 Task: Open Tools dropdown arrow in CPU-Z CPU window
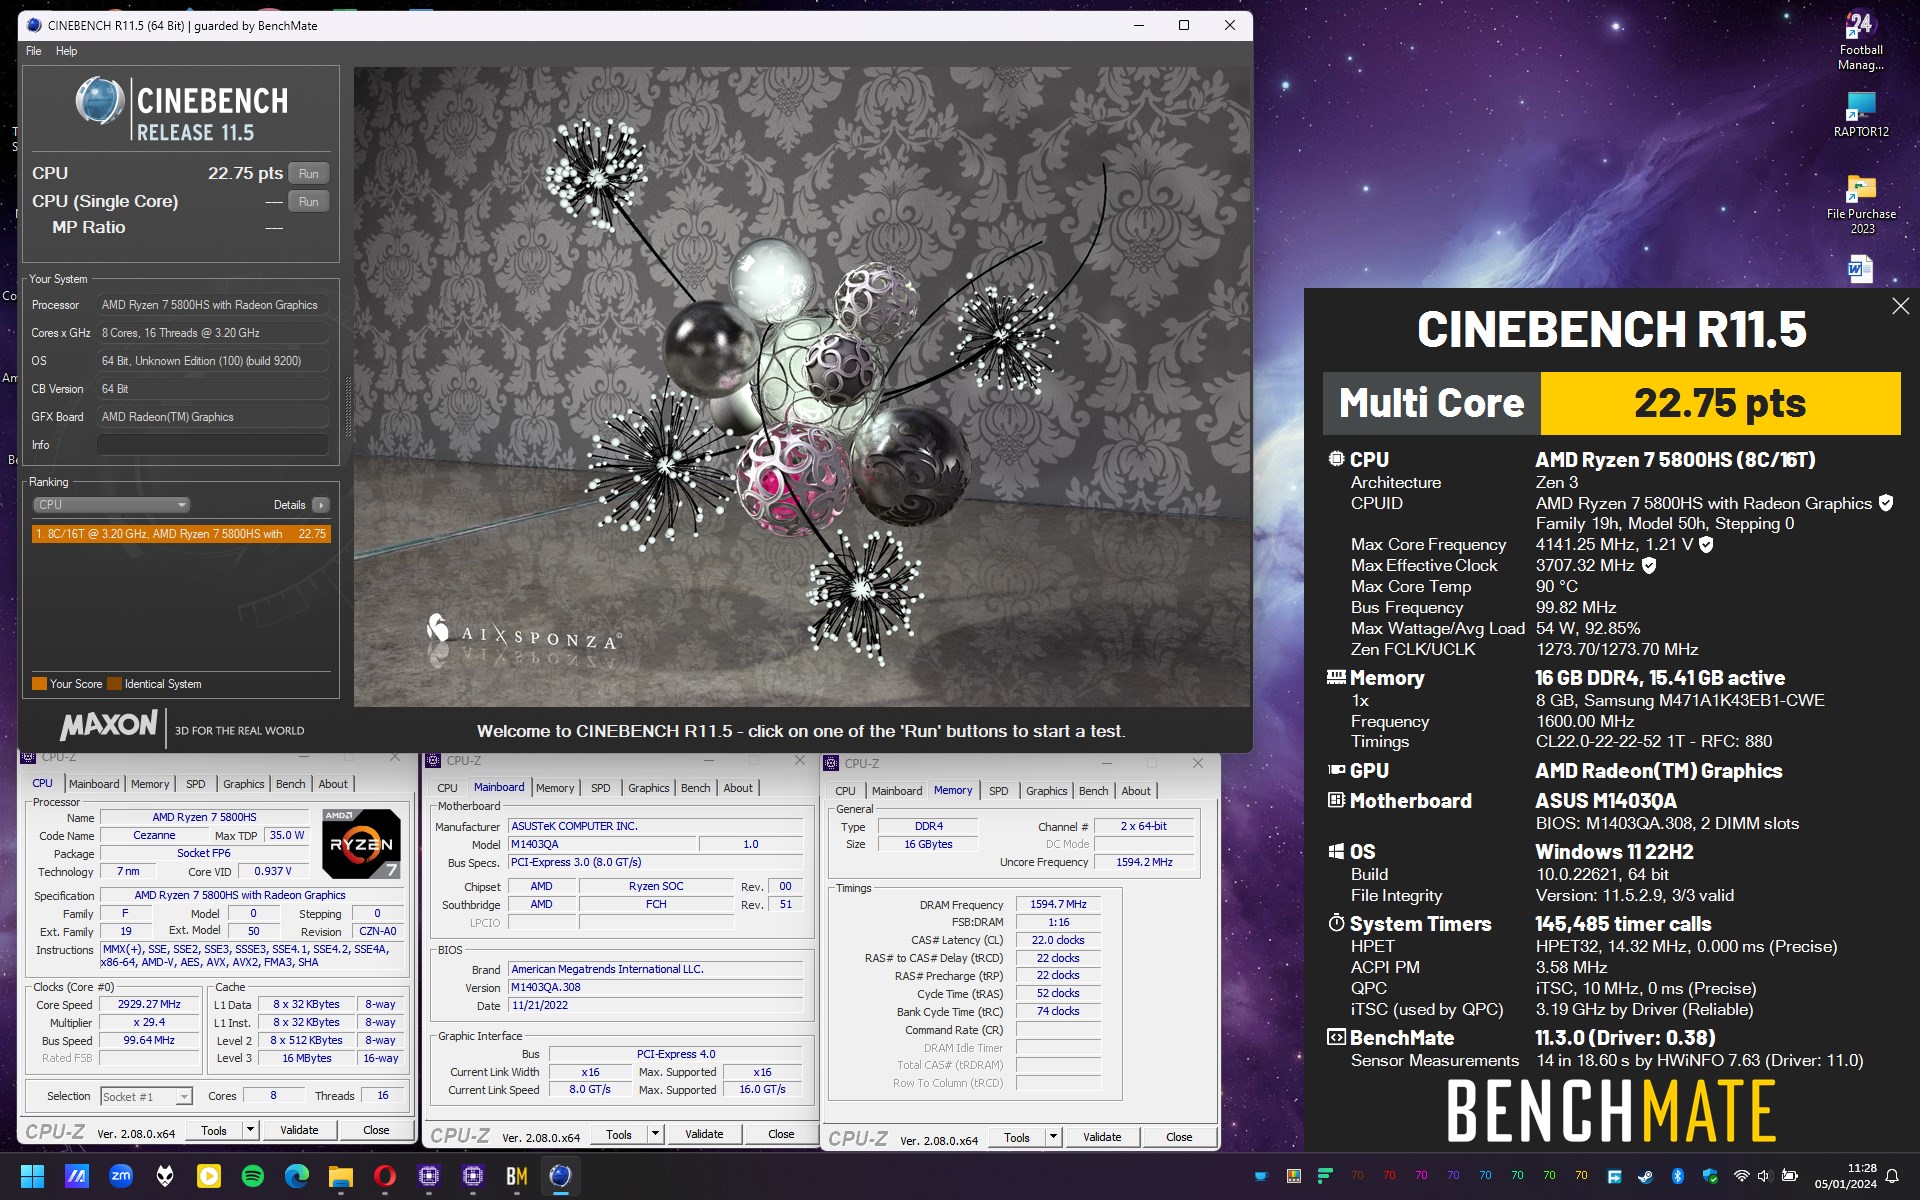coord(250,1130)
